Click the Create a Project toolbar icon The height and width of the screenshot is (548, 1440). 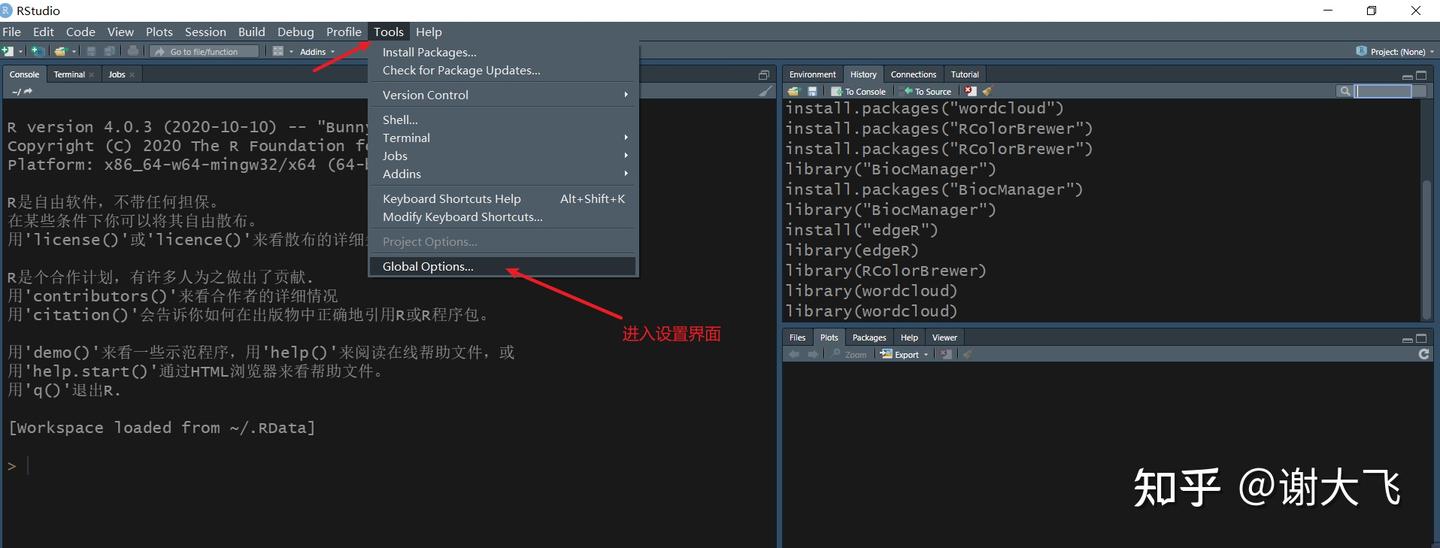tap(38, 51)
